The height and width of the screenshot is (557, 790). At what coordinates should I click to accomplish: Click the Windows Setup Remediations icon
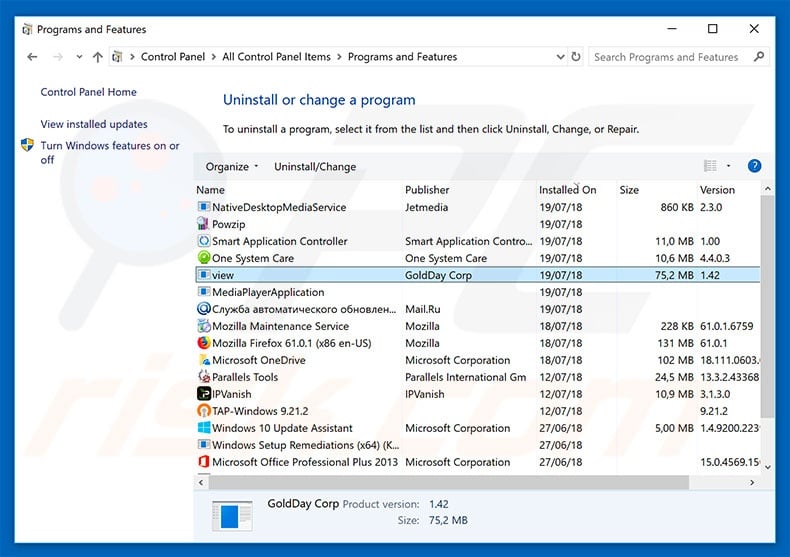[x=204, y=445]
